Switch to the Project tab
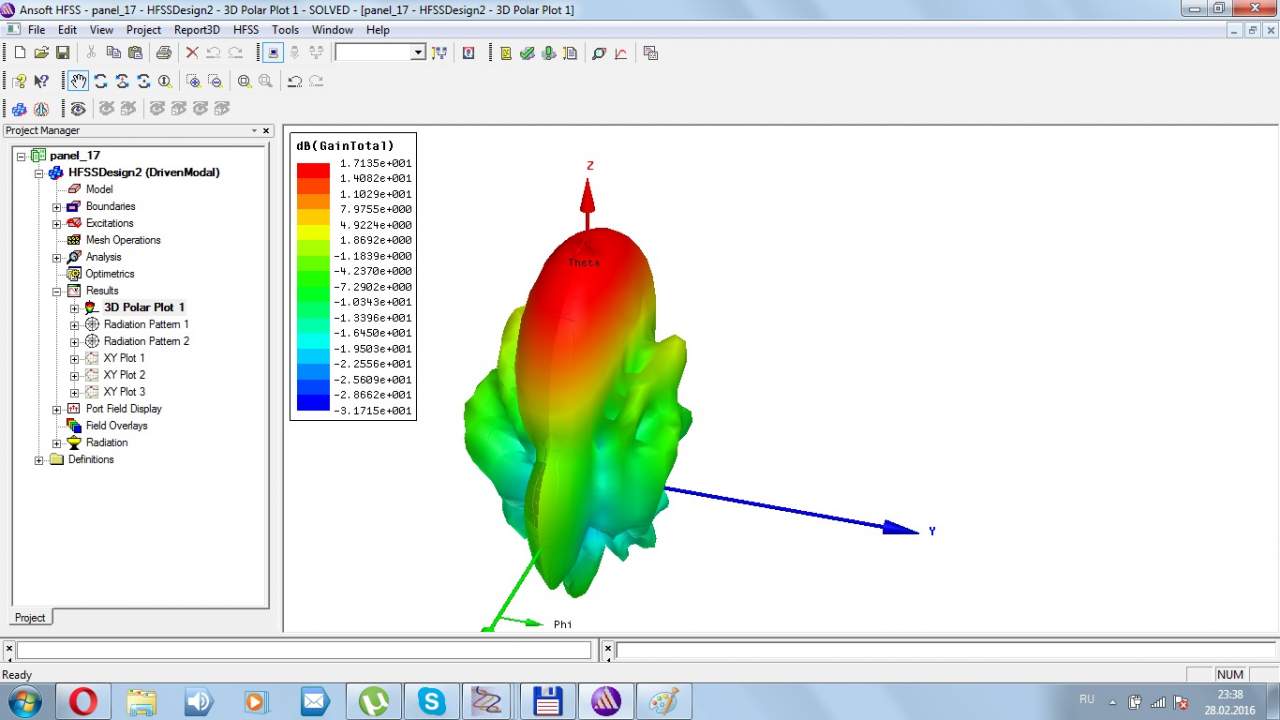 [30, 617]
